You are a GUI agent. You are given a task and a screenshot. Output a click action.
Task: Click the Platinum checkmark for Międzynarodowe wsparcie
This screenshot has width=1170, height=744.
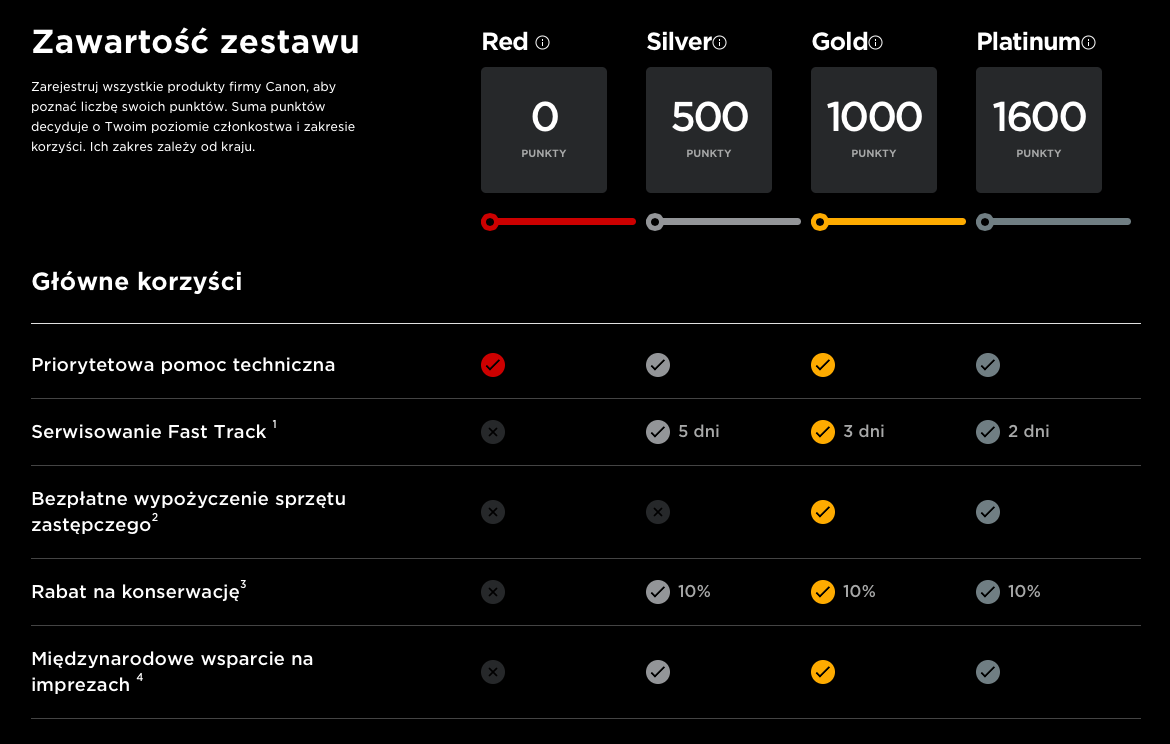(987, 672)
